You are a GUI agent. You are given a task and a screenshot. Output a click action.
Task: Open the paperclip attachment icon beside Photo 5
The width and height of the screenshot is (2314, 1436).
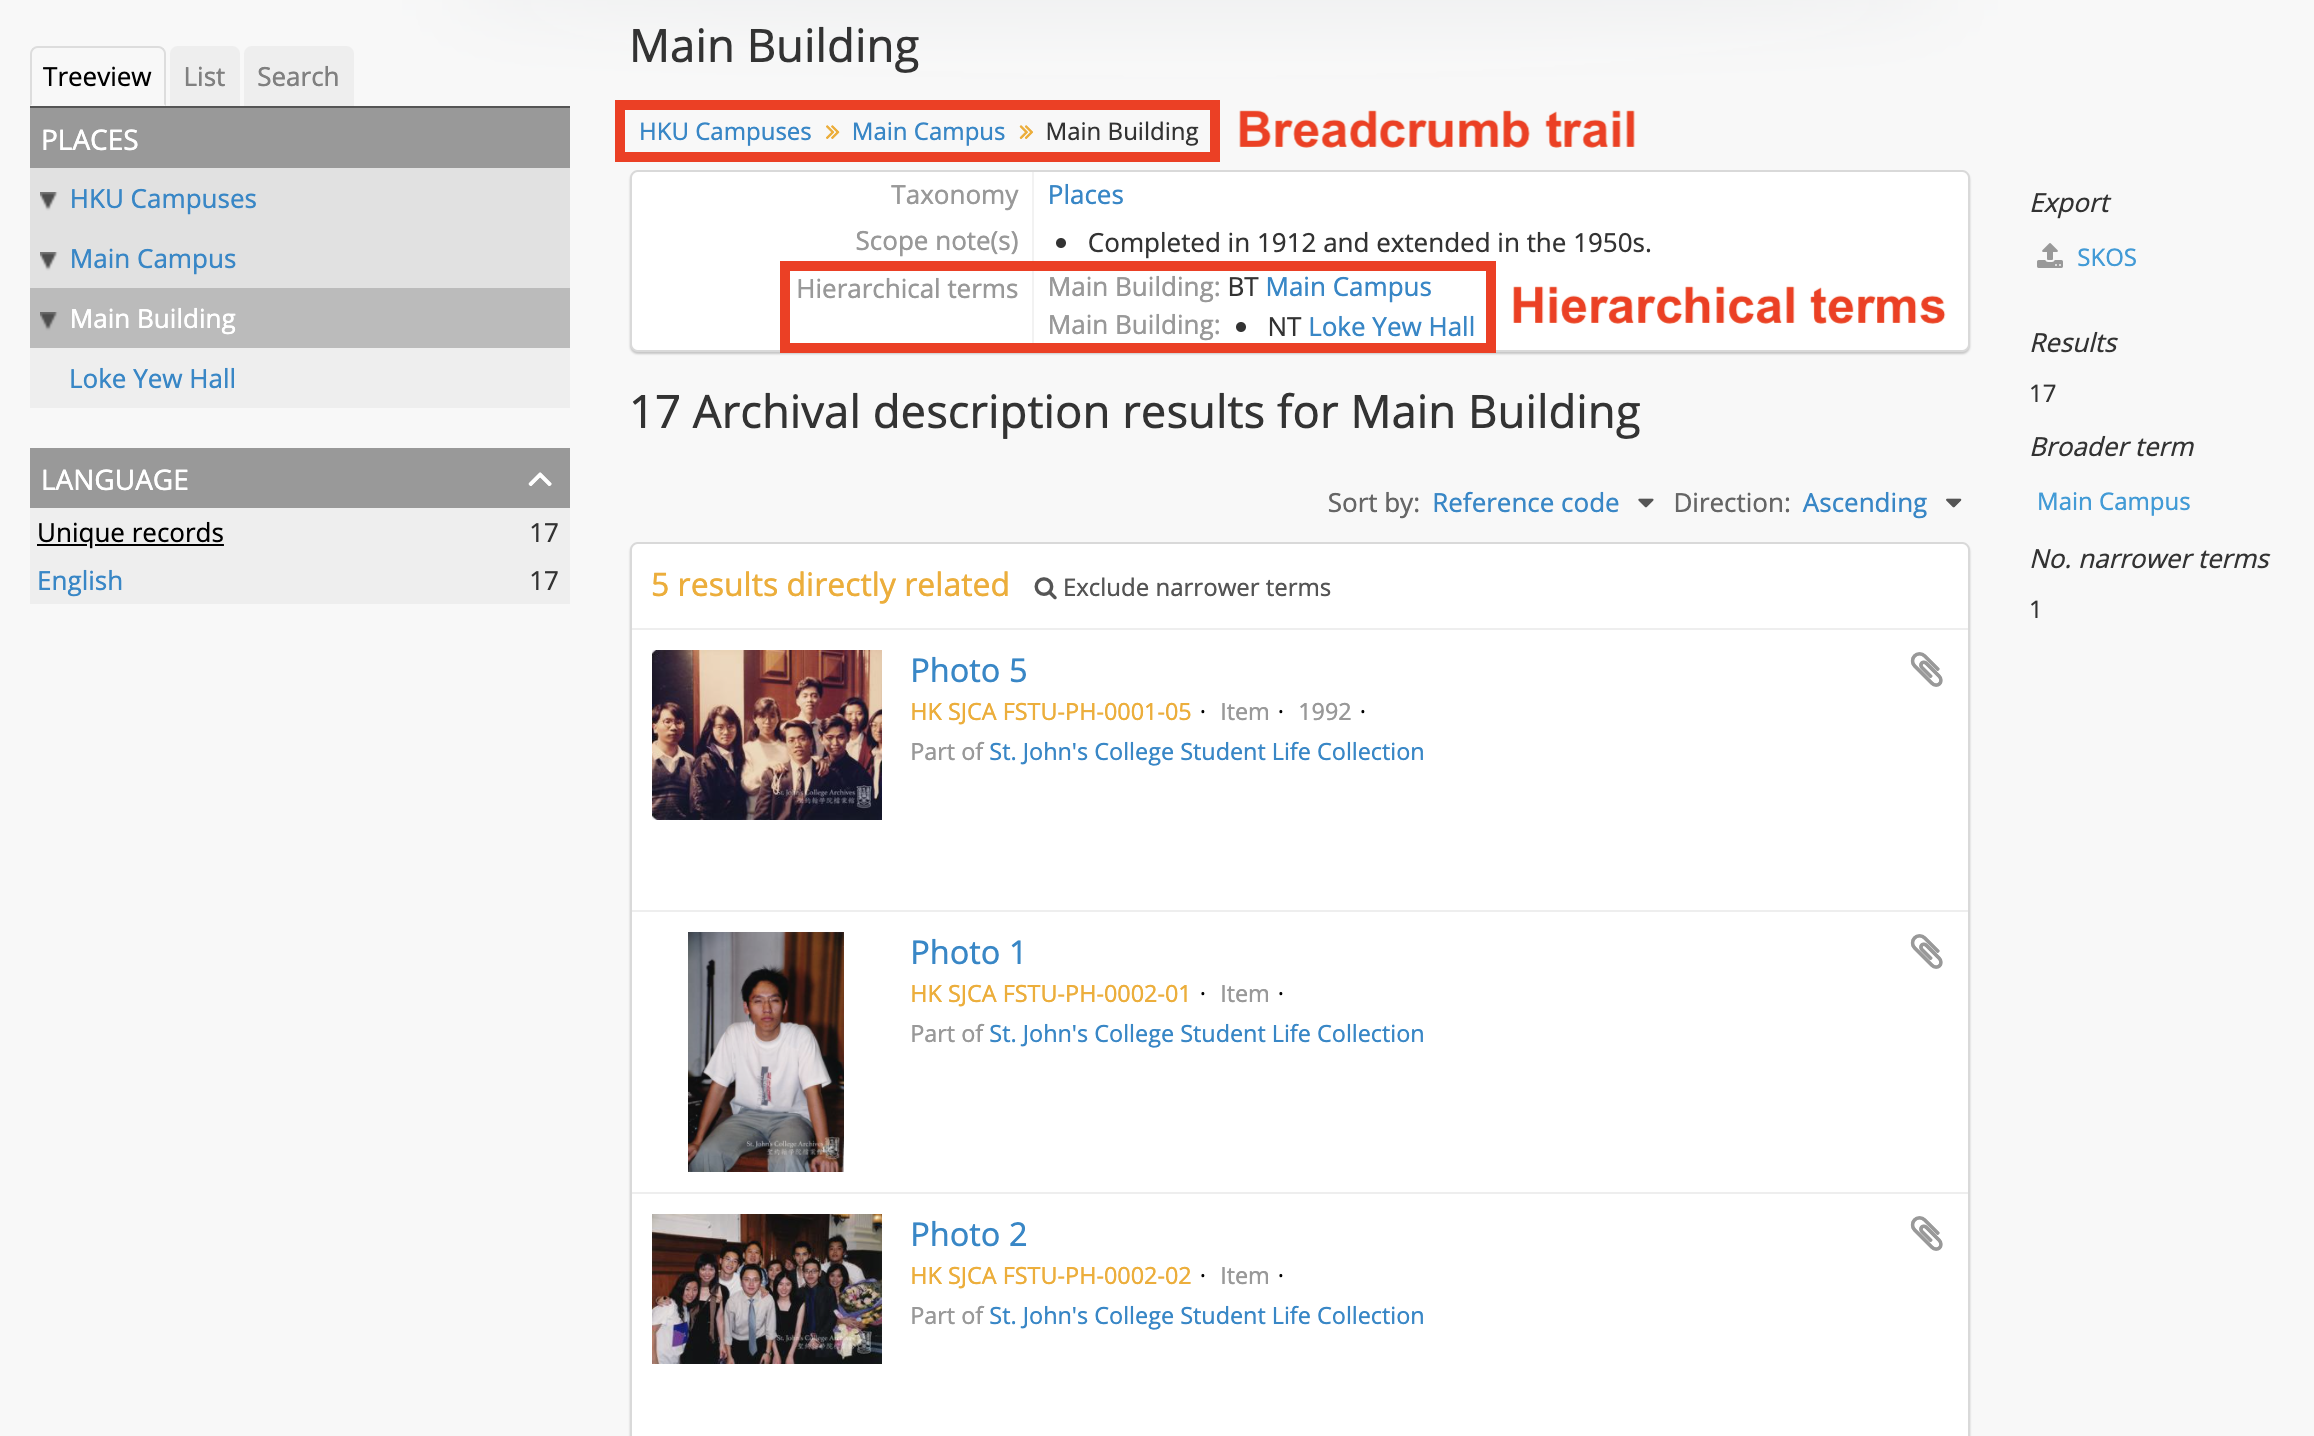1928,671
